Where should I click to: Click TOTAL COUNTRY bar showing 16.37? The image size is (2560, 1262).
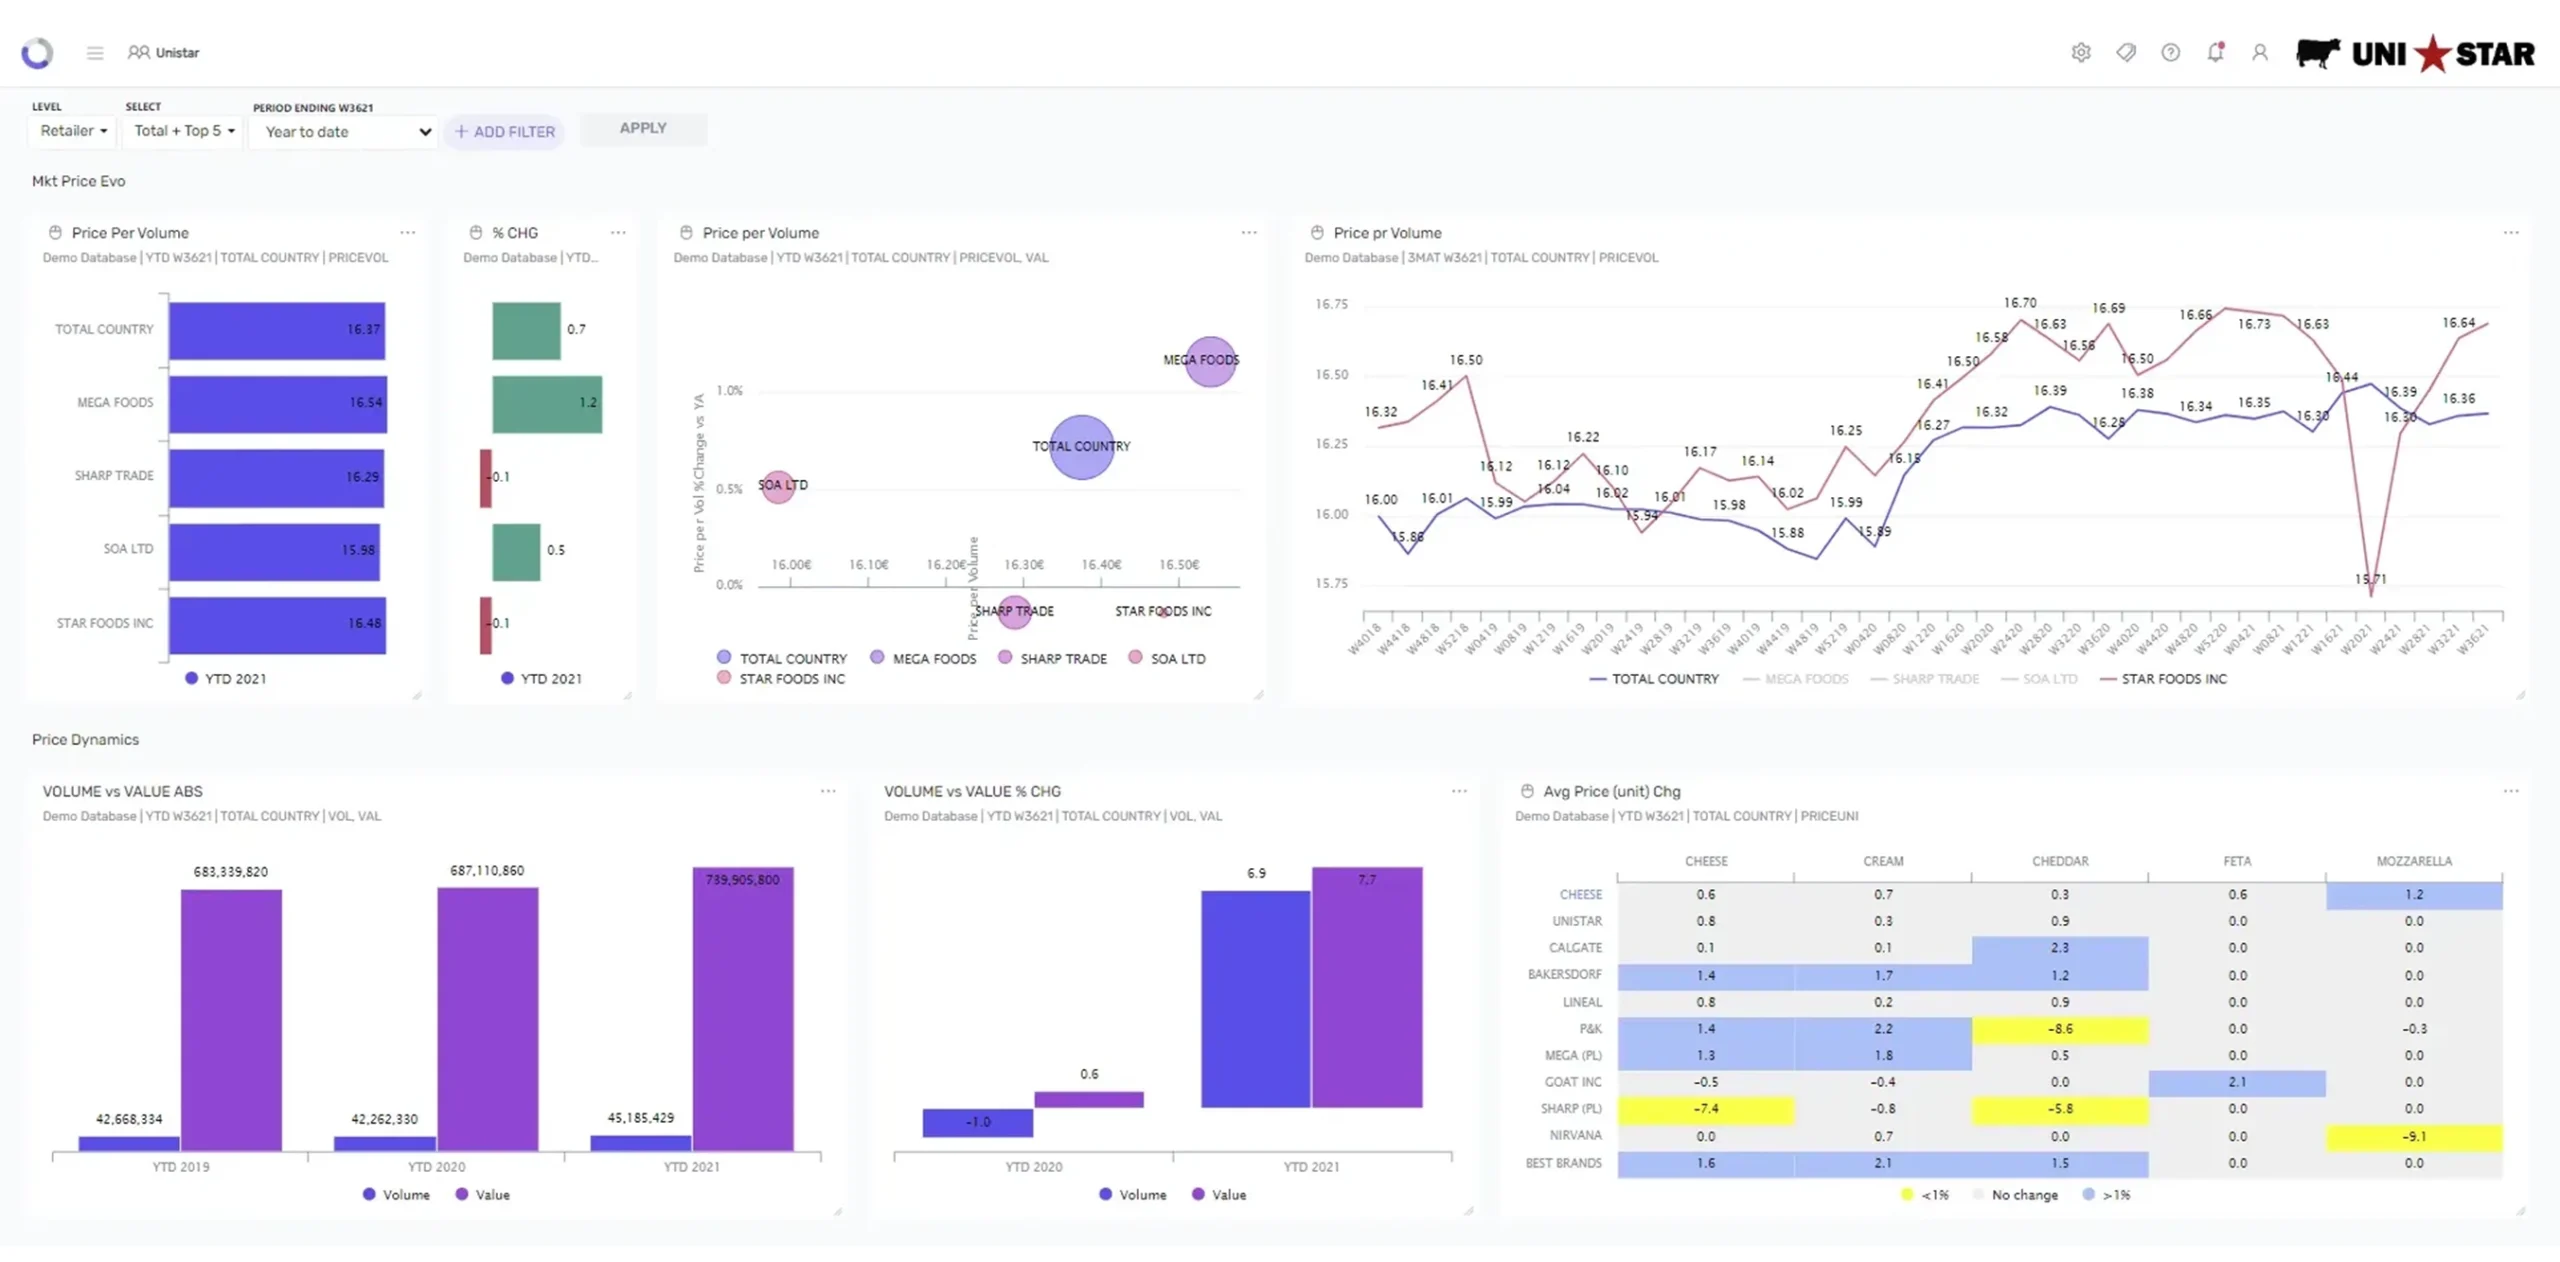277,330
